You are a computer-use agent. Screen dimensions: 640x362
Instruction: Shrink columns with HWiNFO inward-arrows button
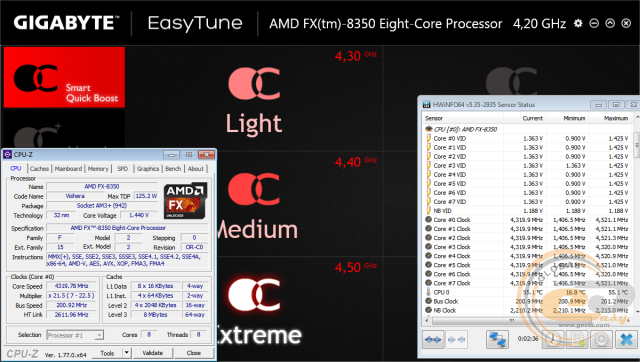pos(456,339)
